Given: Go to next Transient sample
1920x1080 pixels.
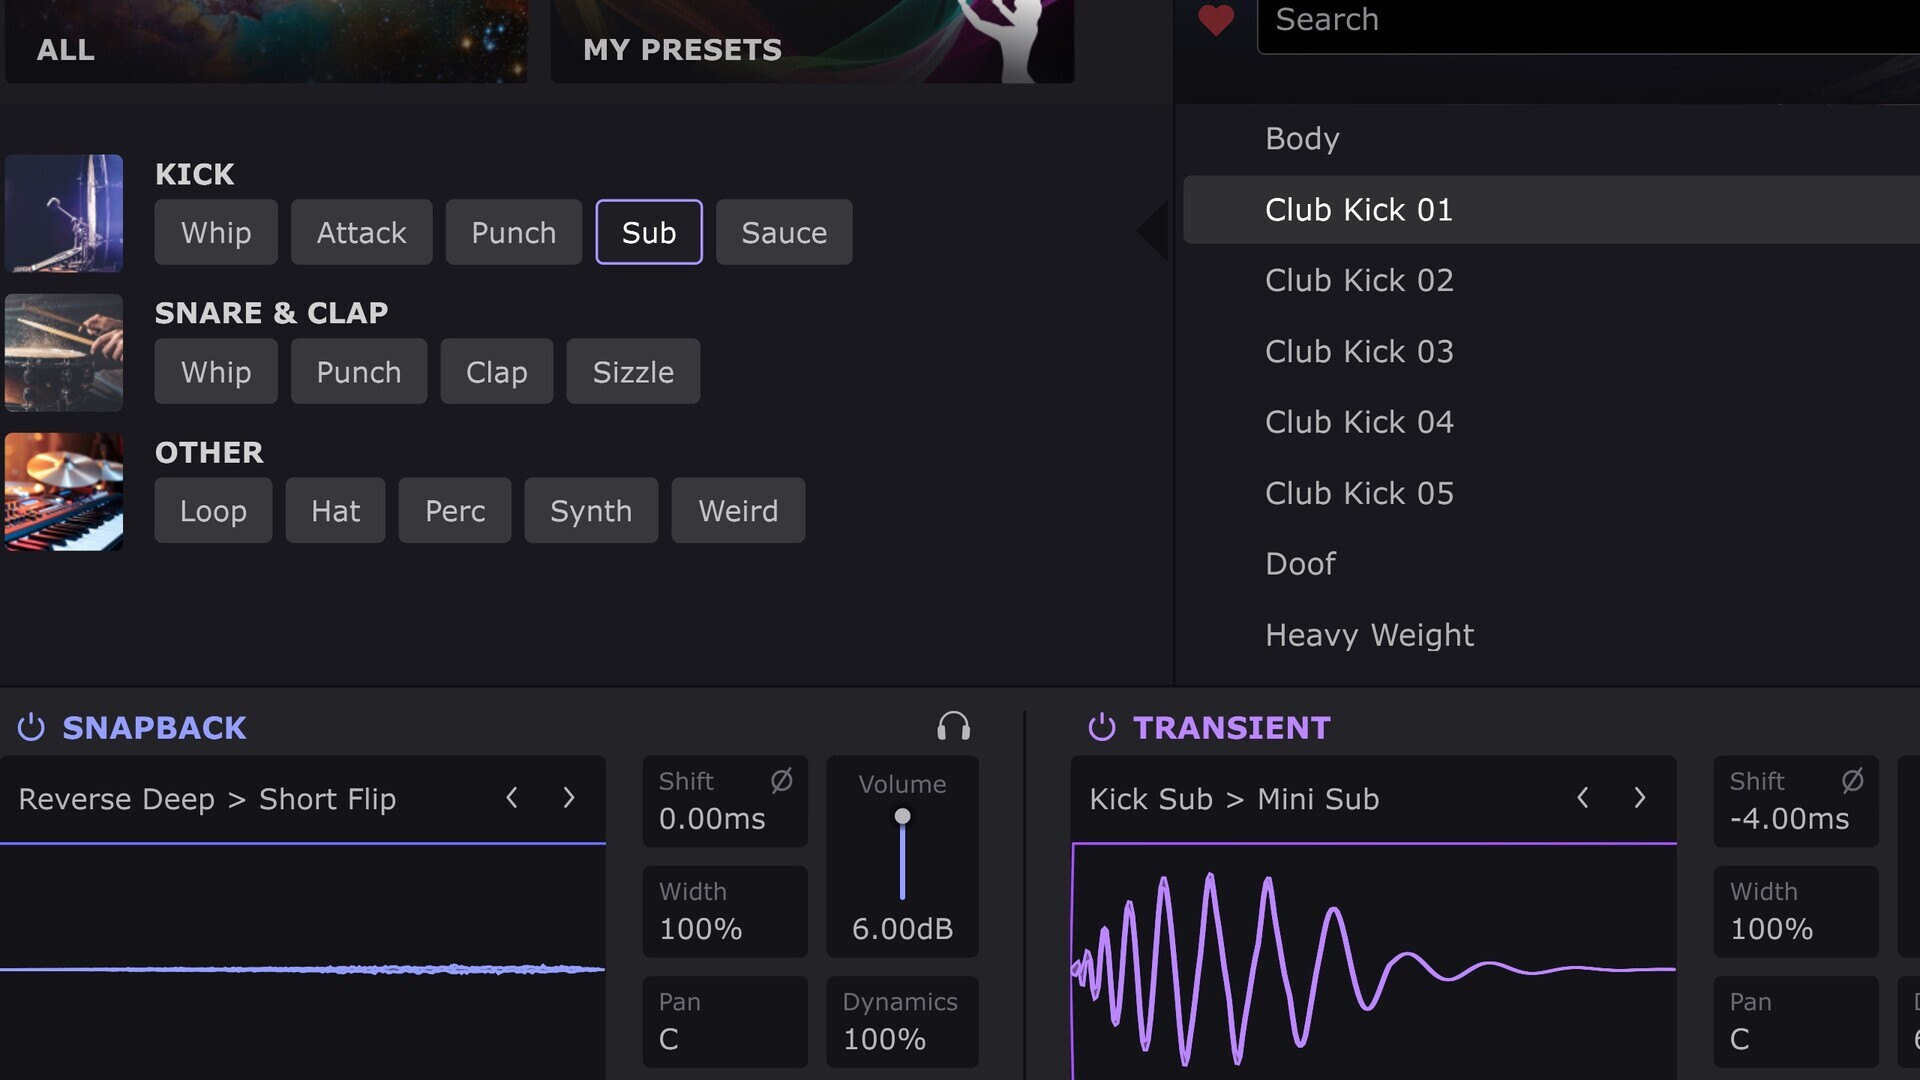Looking at the screenshot, I should (1640, 798).
